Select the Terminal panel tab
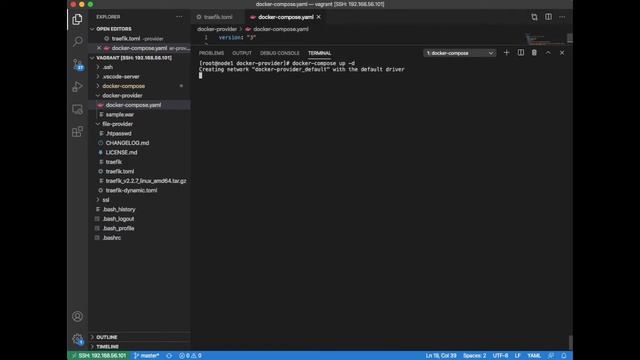The width and height of the screenshot is (640, 360). (x=320, y=53)
